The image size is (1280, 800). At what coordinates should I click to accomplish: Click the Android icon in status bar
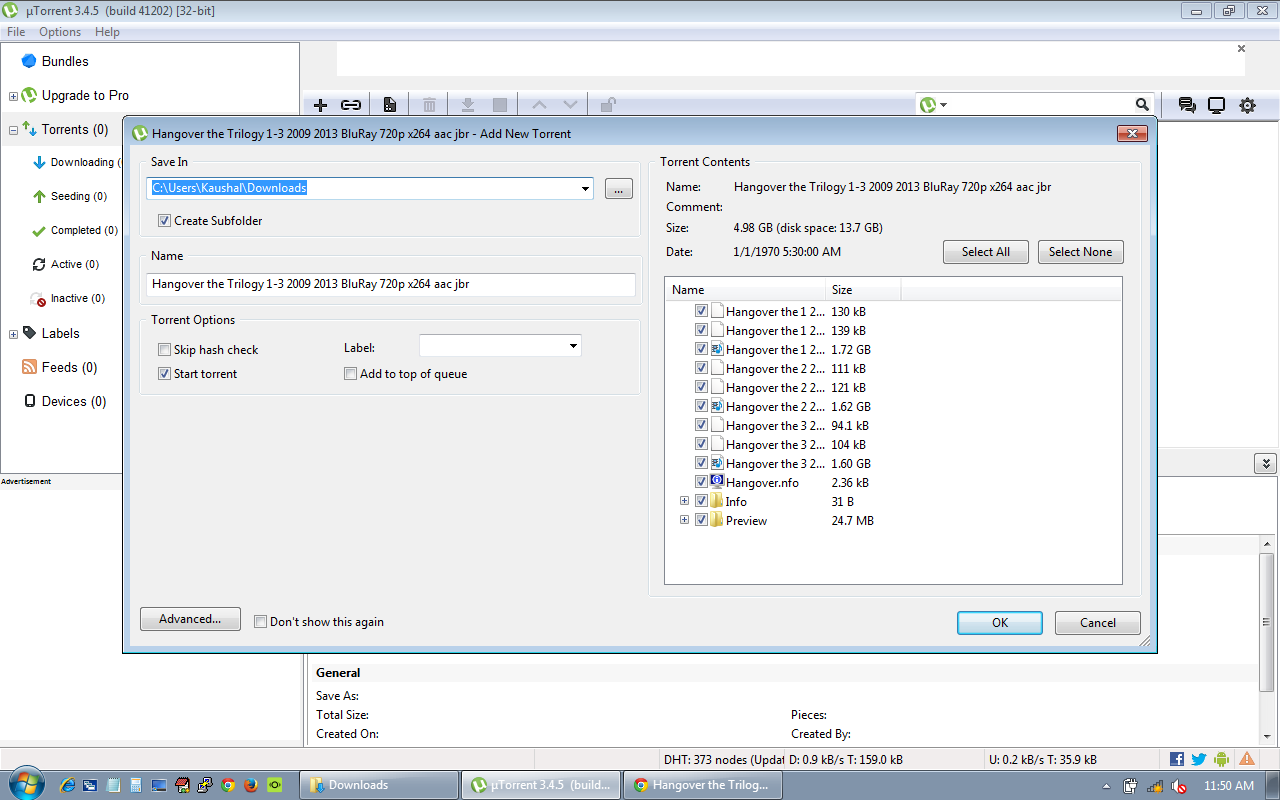(1221, 759)
